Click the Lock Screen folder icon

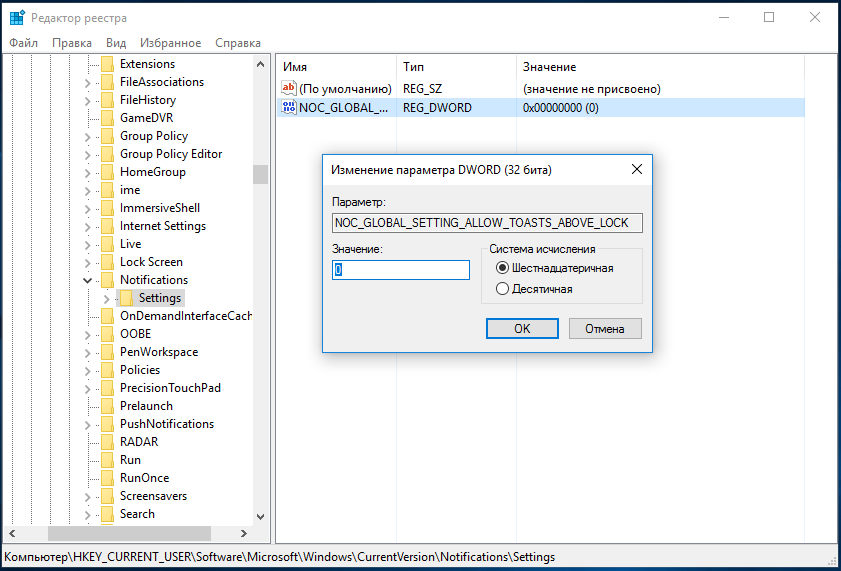click(107, 262)
